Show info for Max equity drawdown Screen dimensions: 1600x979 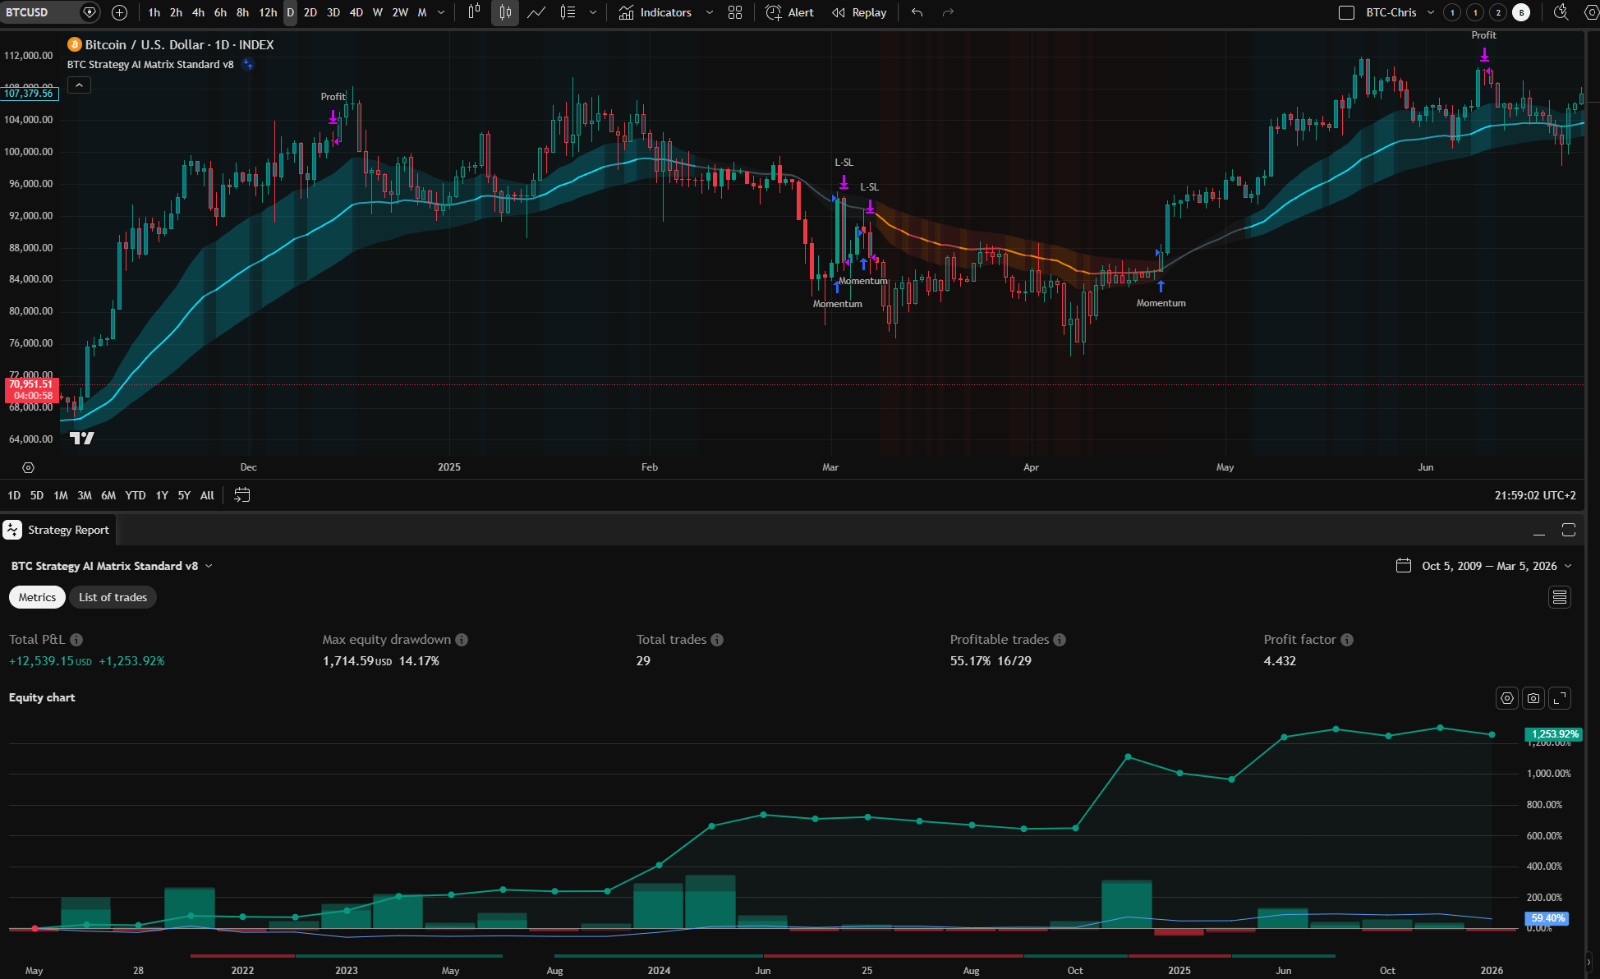click(462, 640)
